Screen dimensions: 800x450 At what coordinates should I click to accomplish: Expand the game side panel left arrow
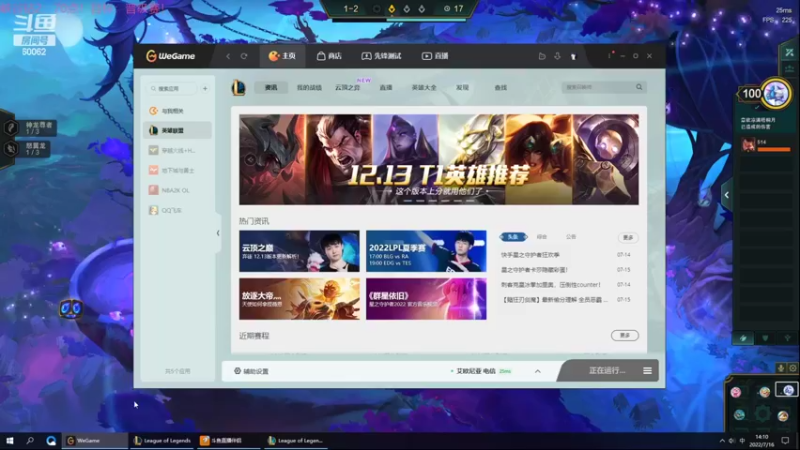[x=727, y=195]
